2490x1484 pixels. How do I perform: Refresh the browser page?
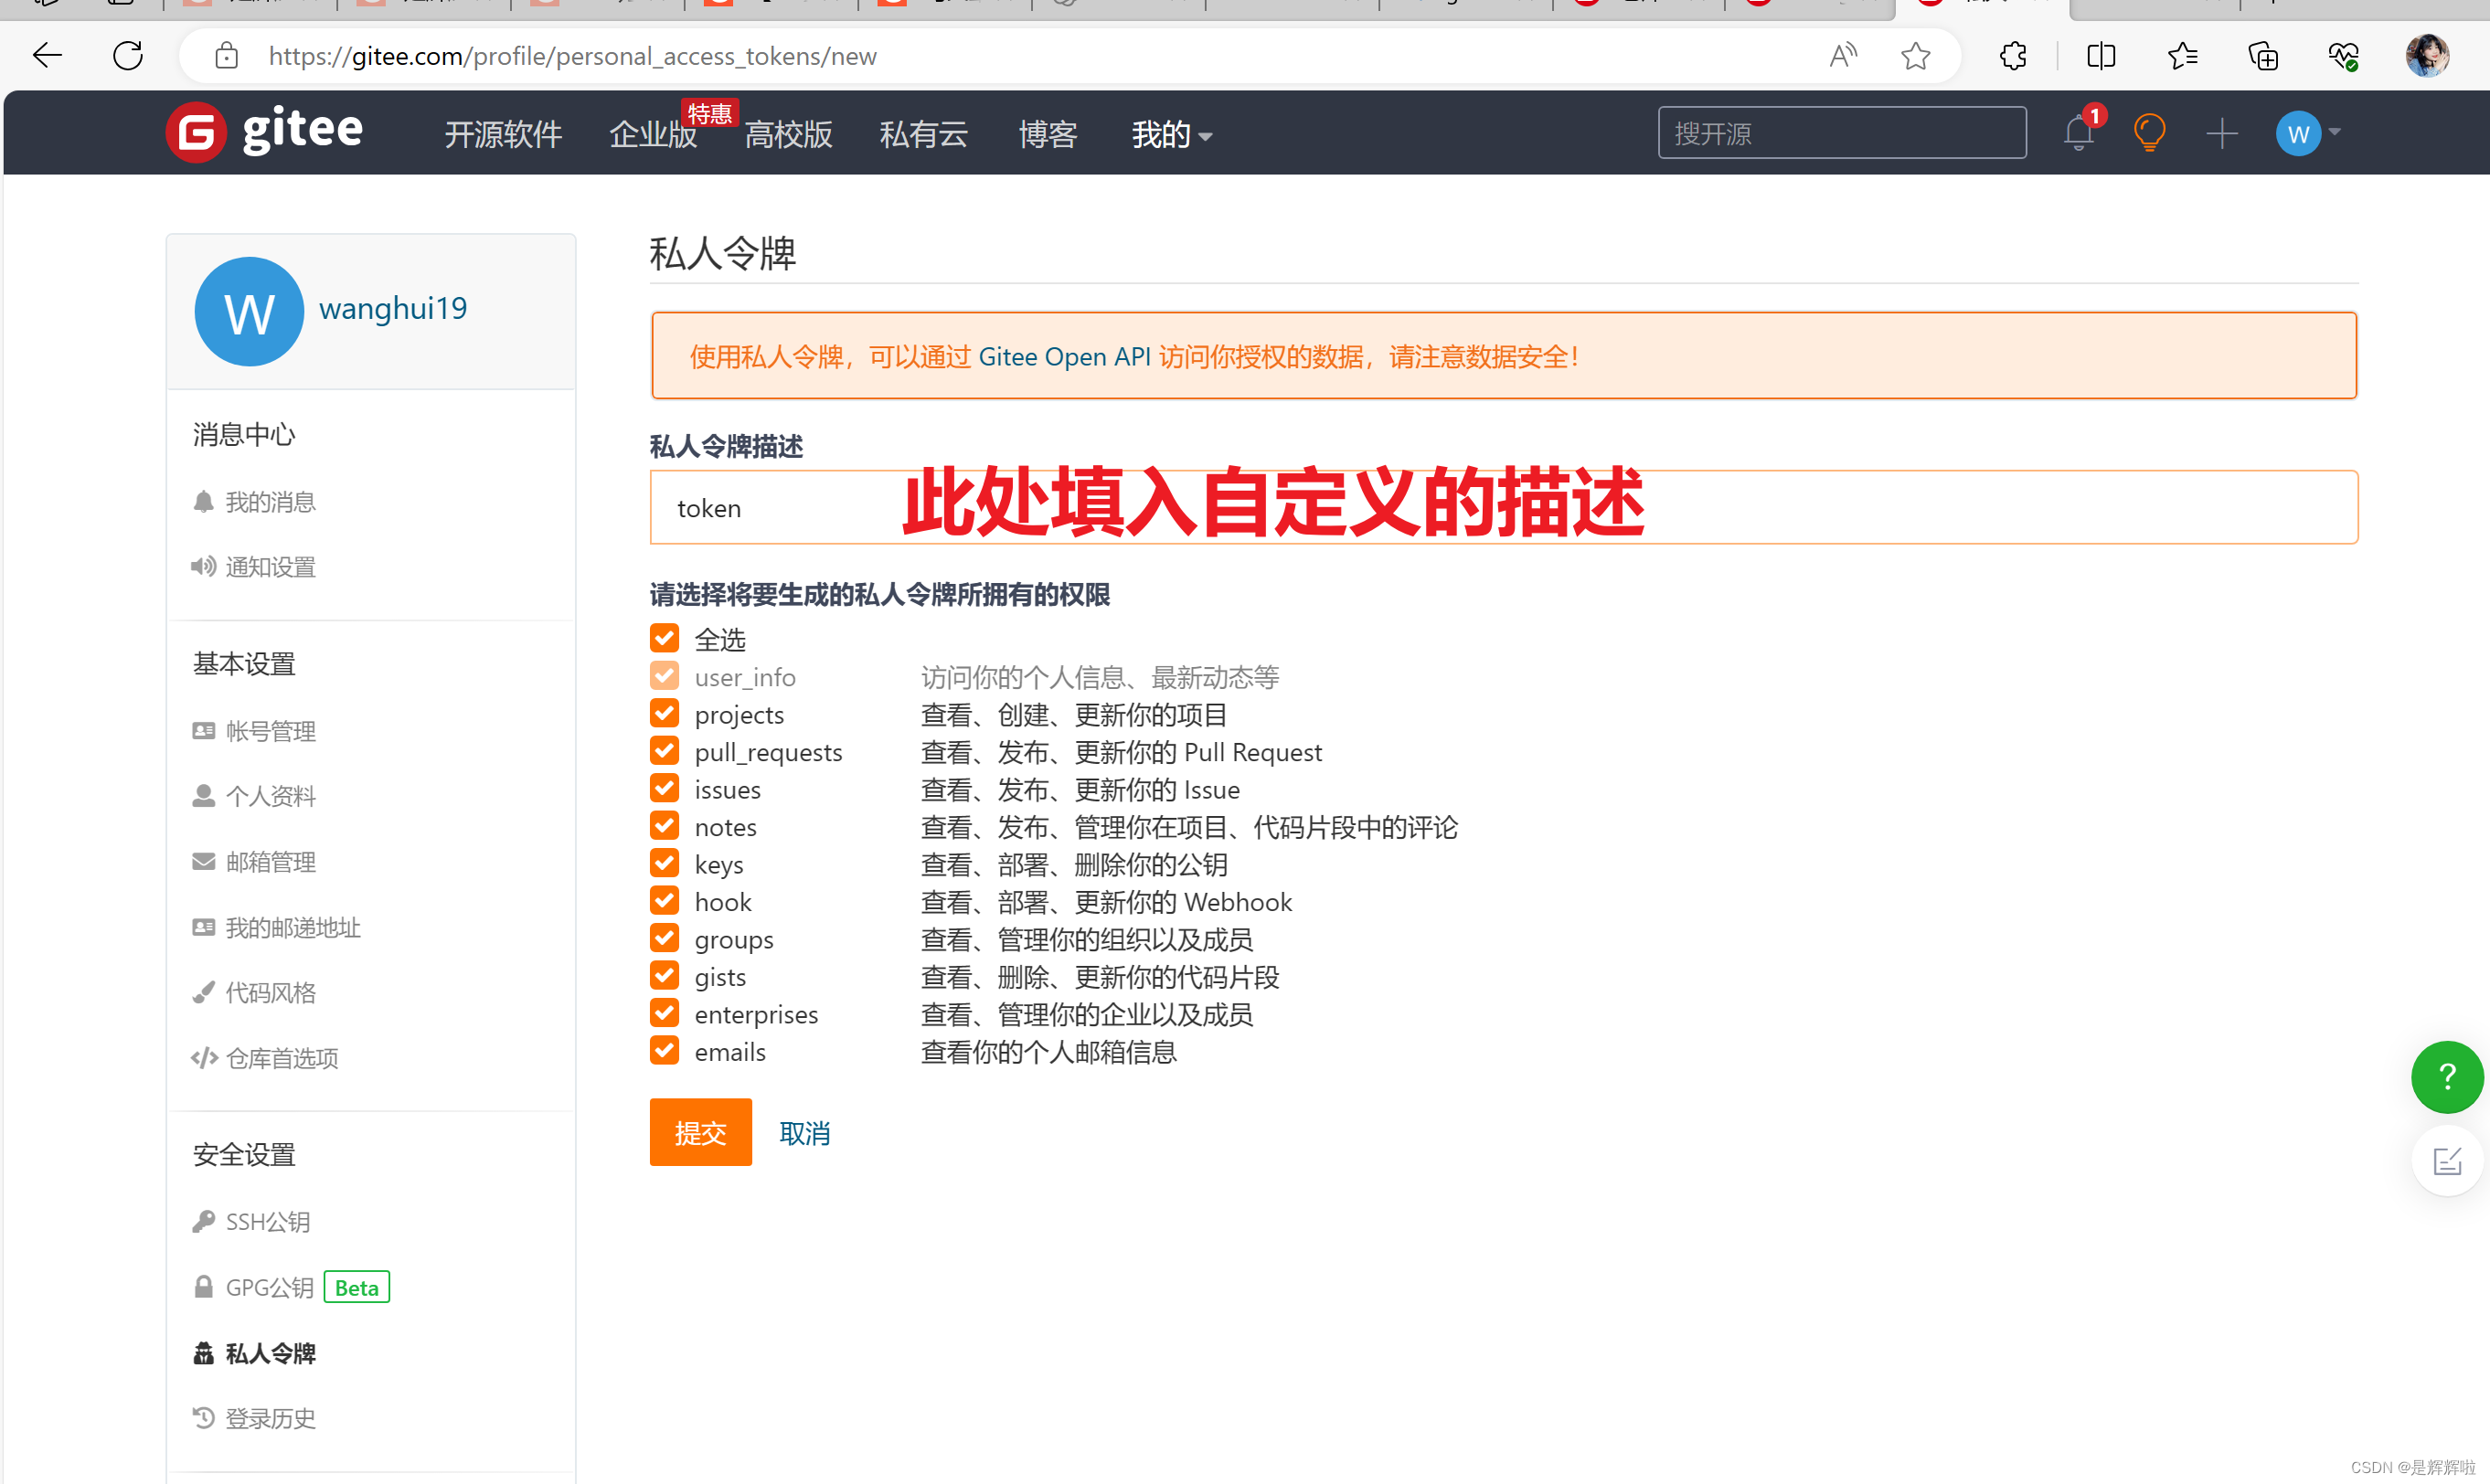[x=128, y=56]
